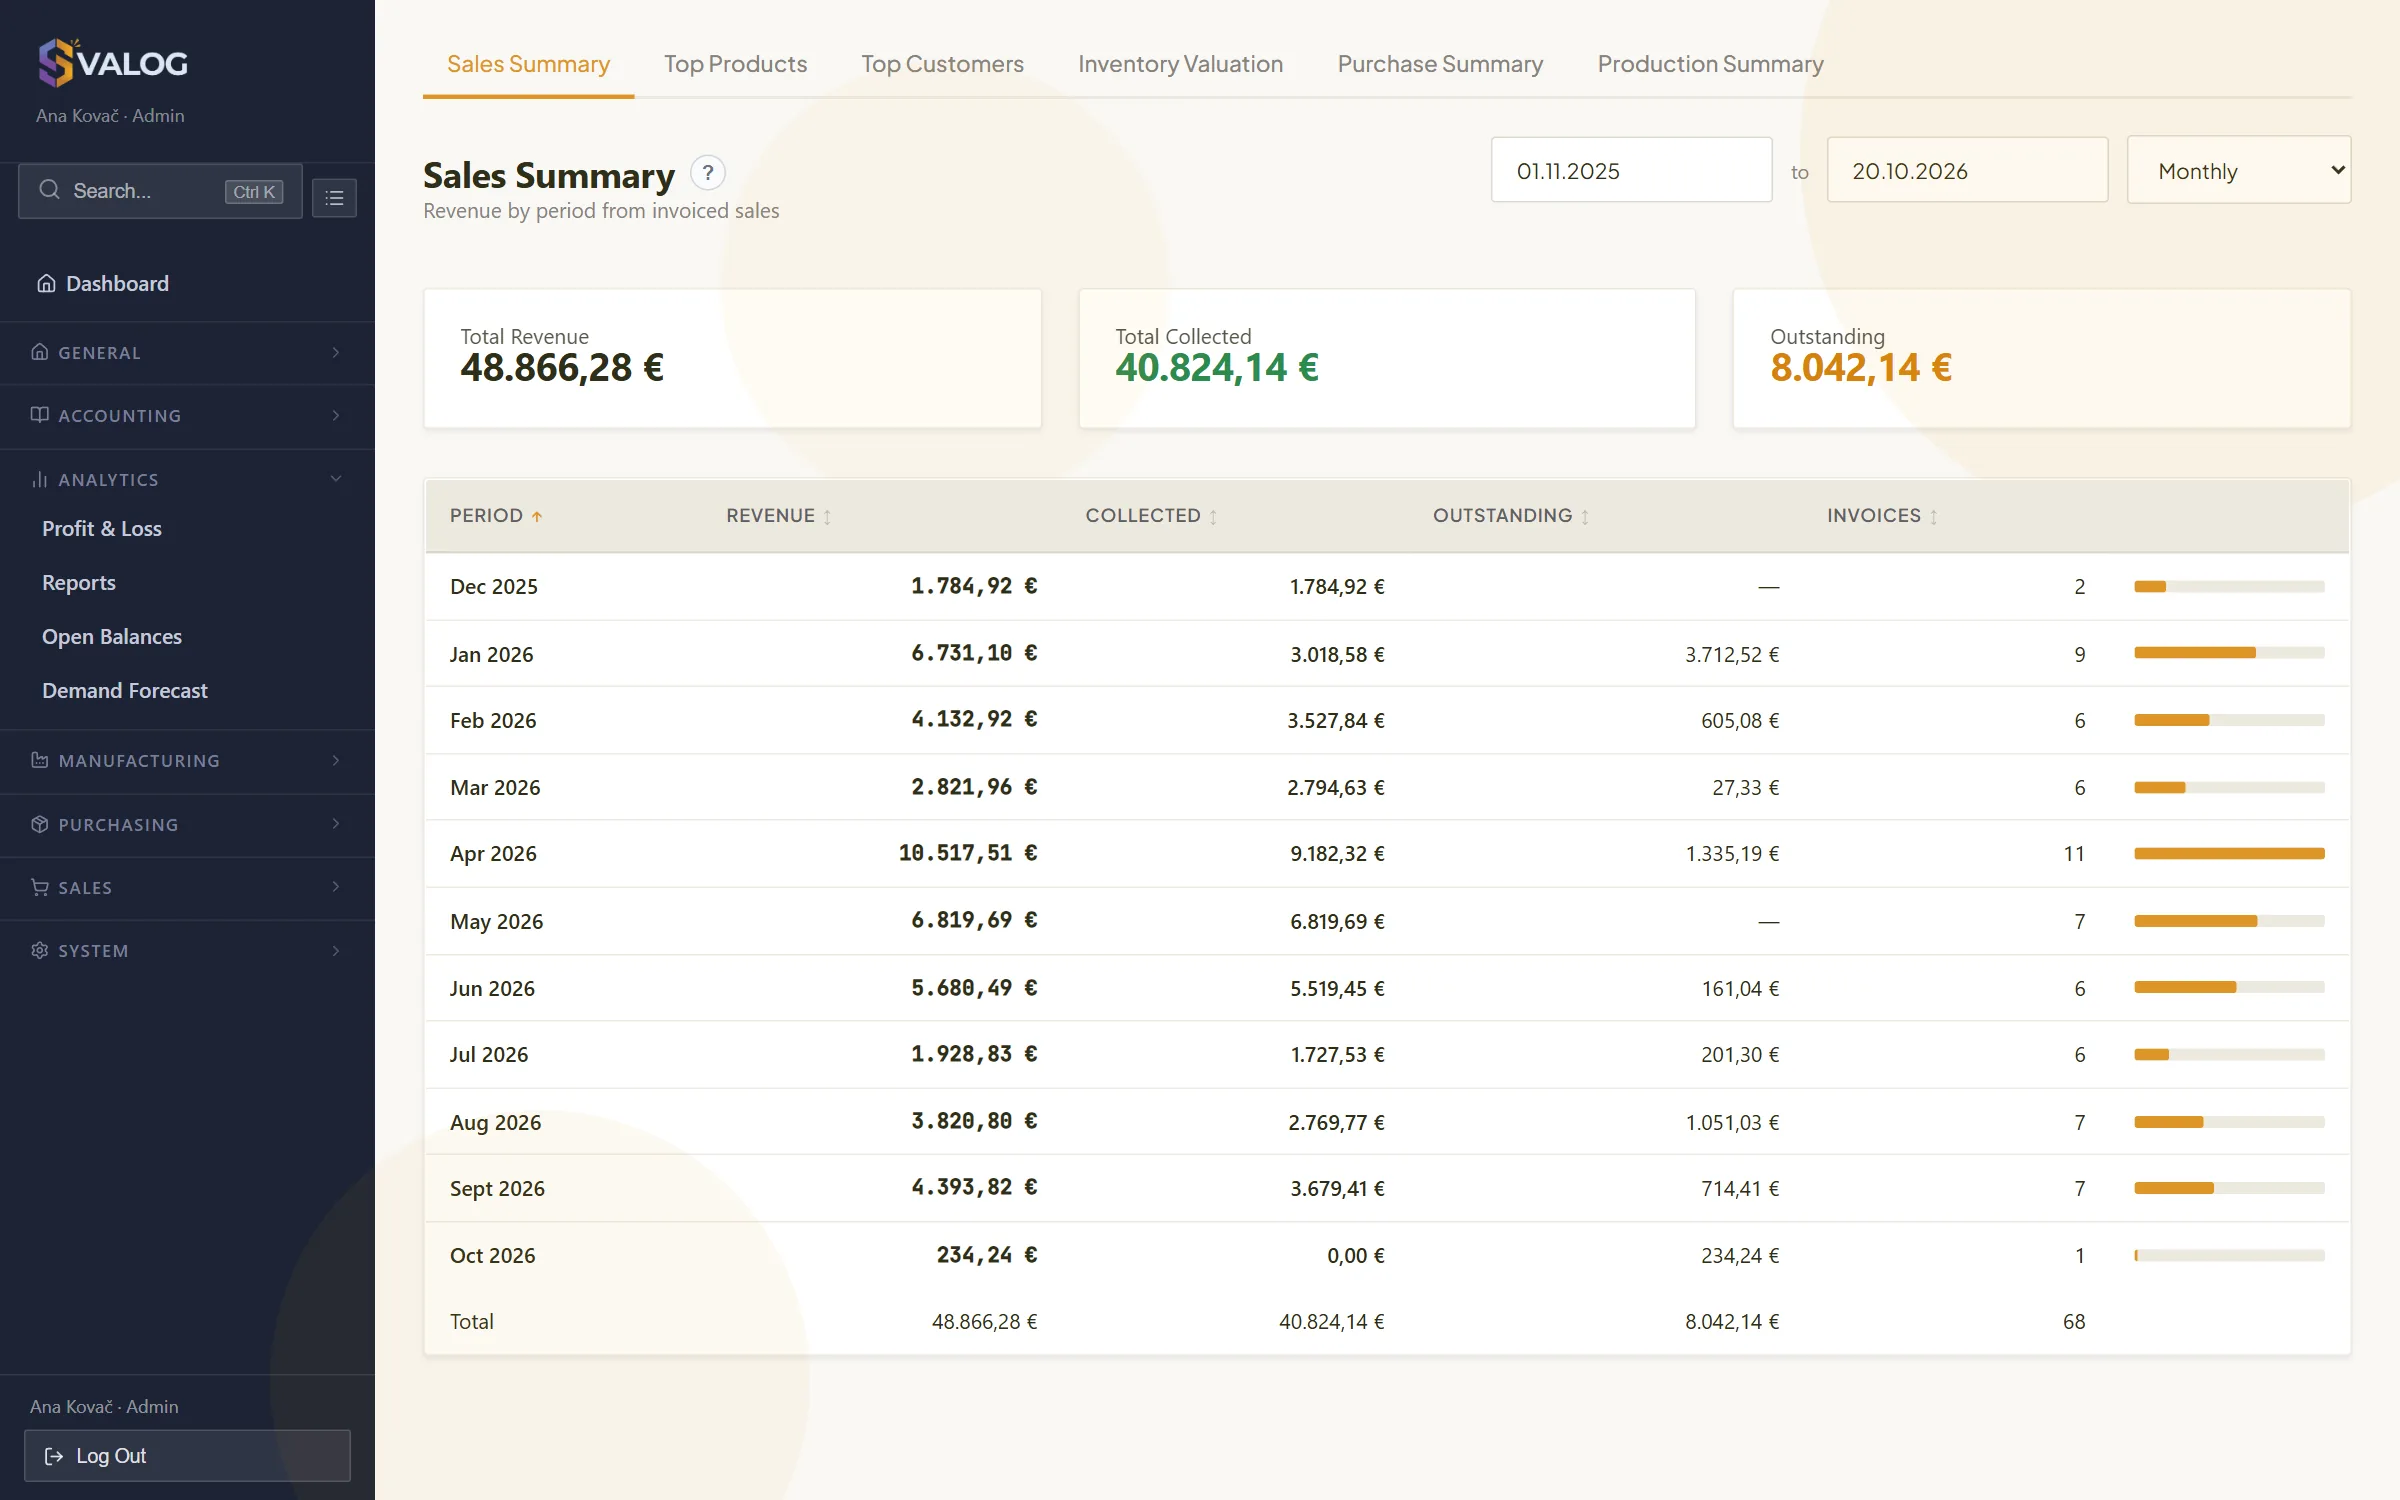
Task: Open the Demand Forecast page
Action: click(125, 691)
